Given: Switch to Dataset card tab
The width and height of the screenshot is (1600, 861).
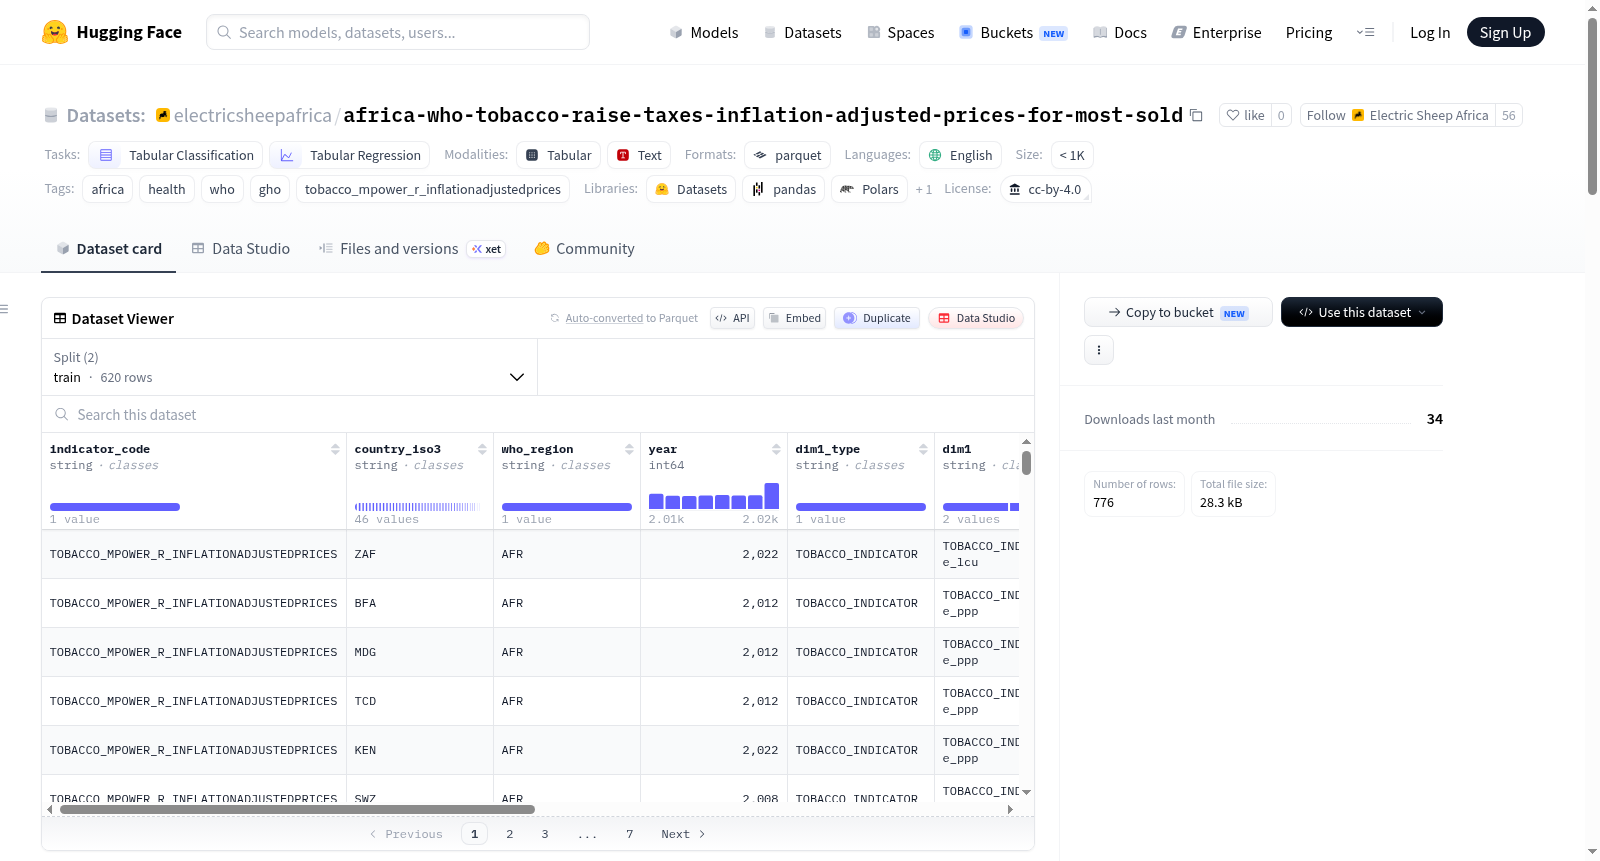Looking at the screenshot, I should coord(108,249).
